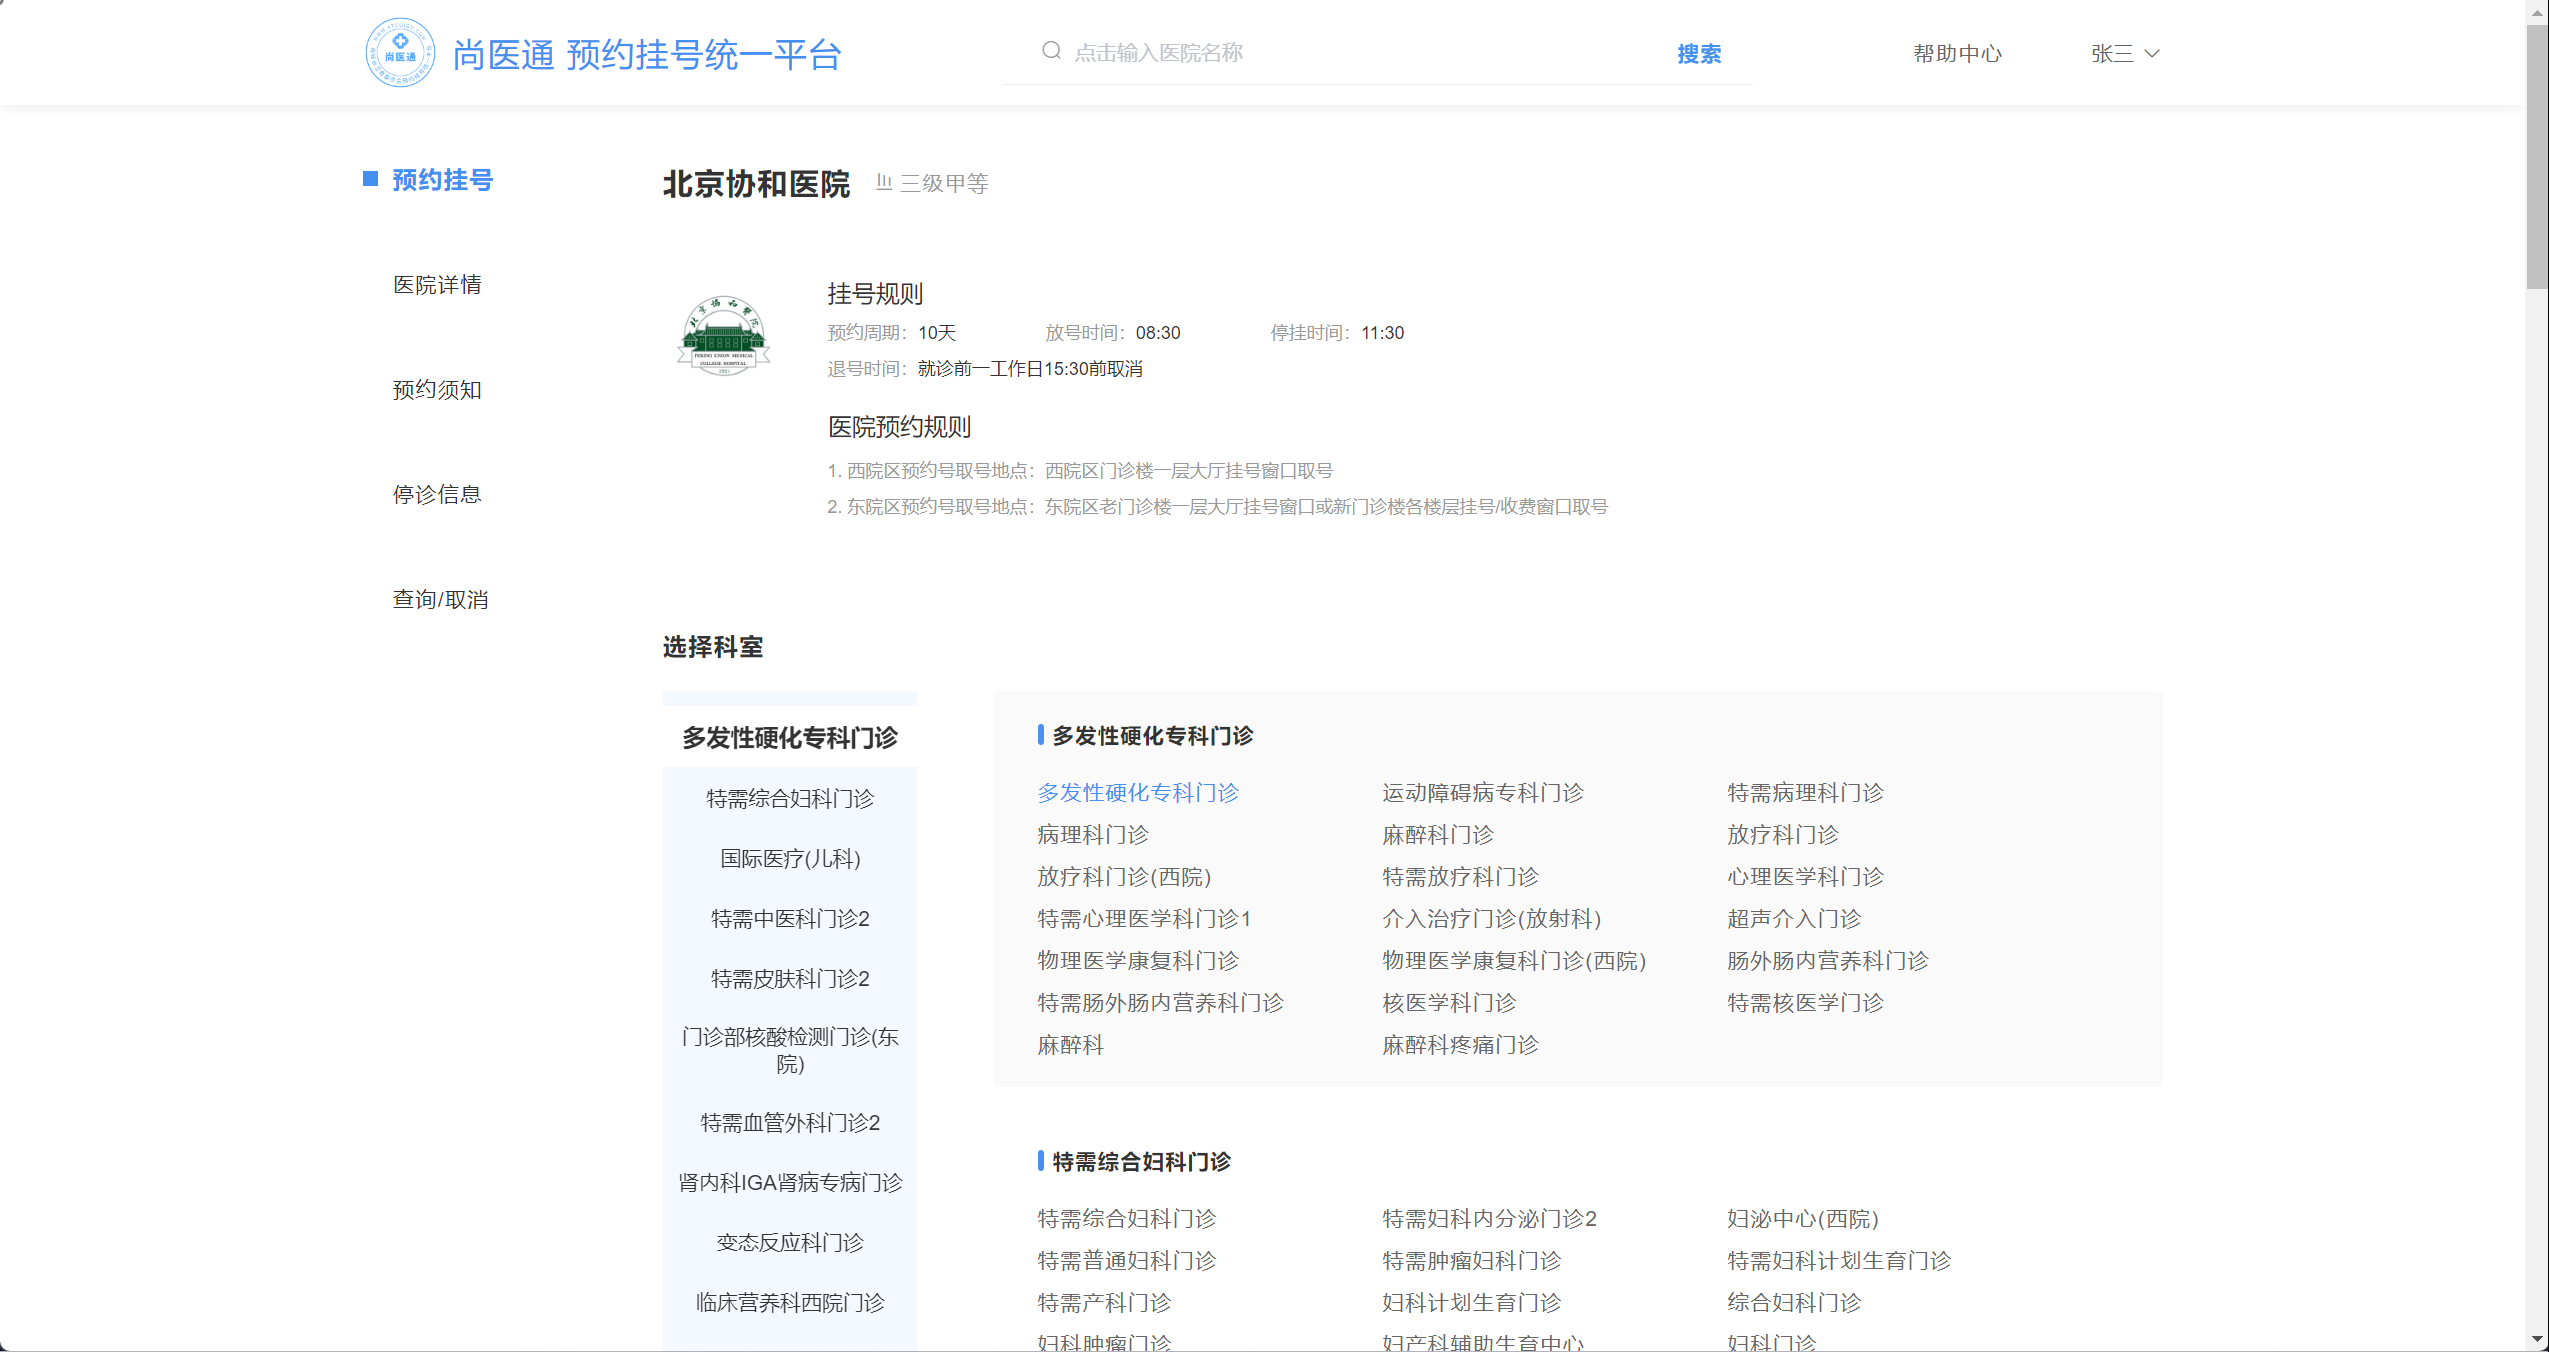Screen dimensions: 2549x1352
Task: Click the 北京协和医院 hospital name heading
Action: click(756, 184)
